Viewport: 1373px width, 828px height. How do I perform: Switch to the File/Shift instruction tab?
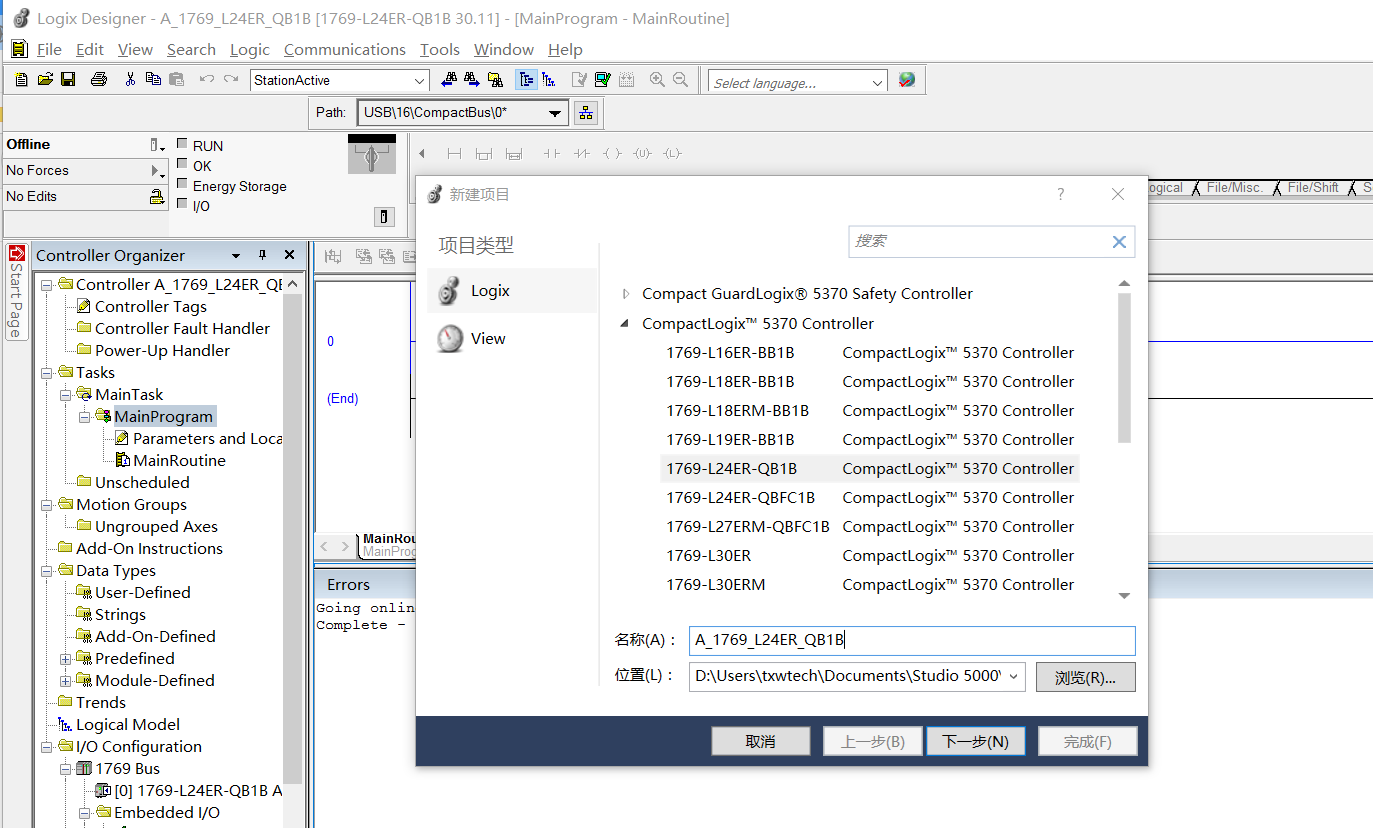coord(1313,187)
